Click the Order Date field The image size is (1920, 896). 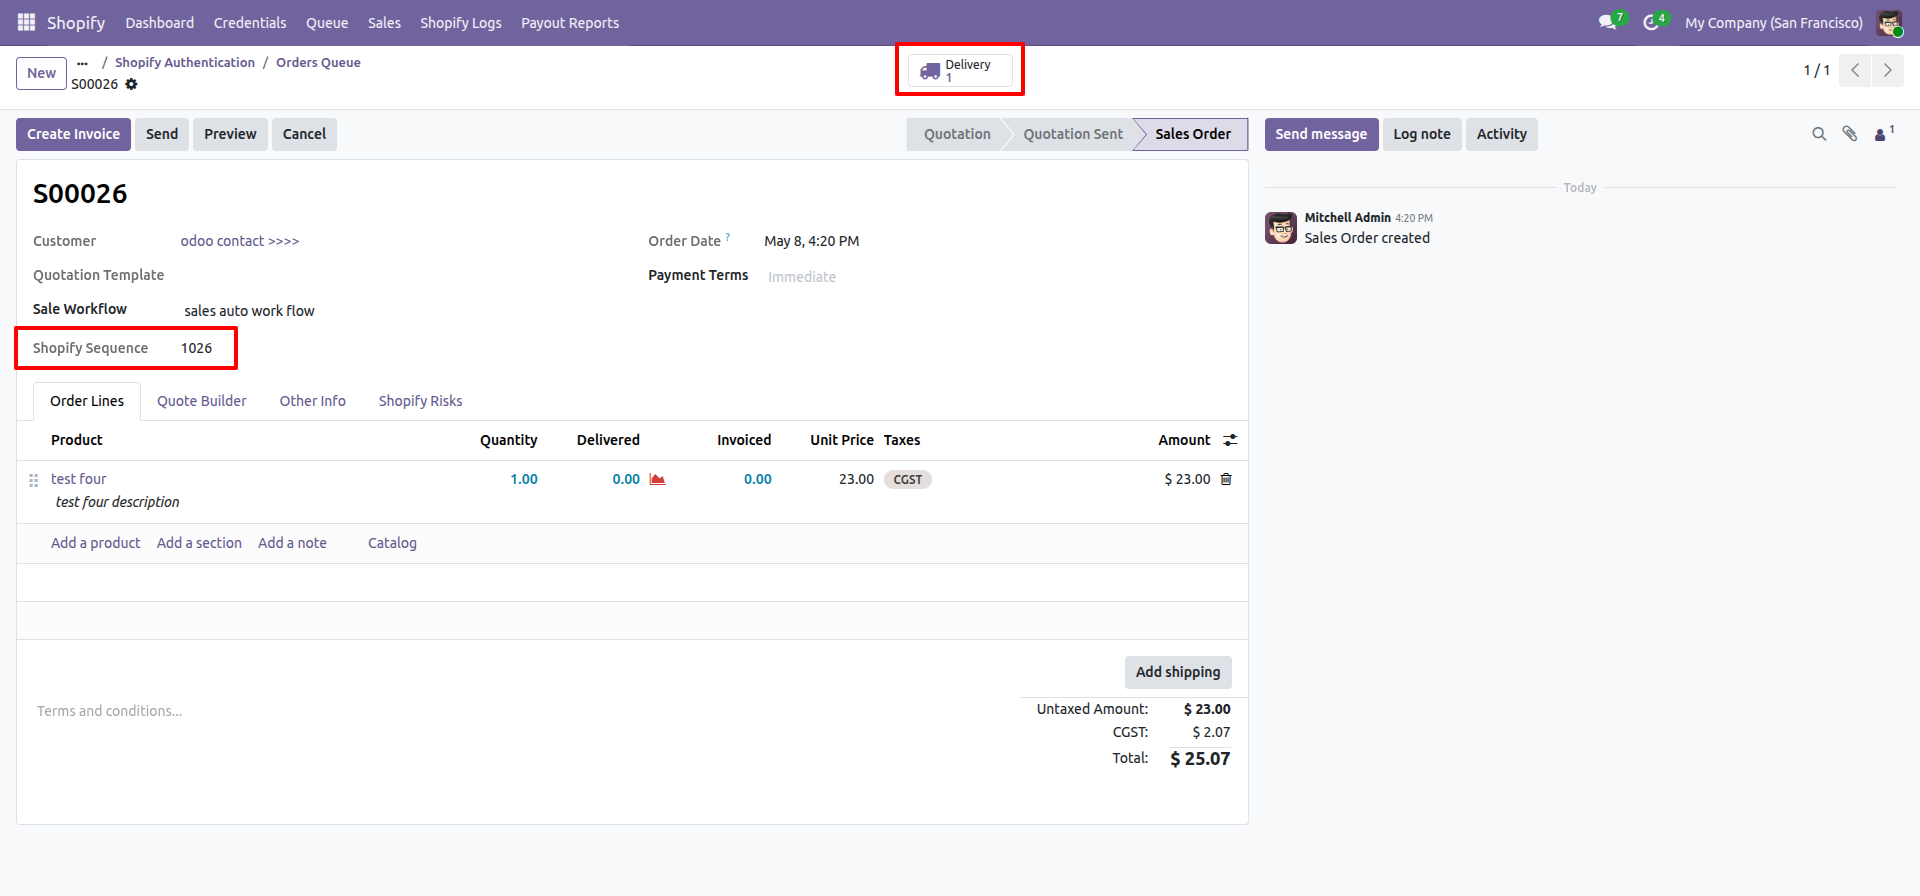(x=811, y=241)
